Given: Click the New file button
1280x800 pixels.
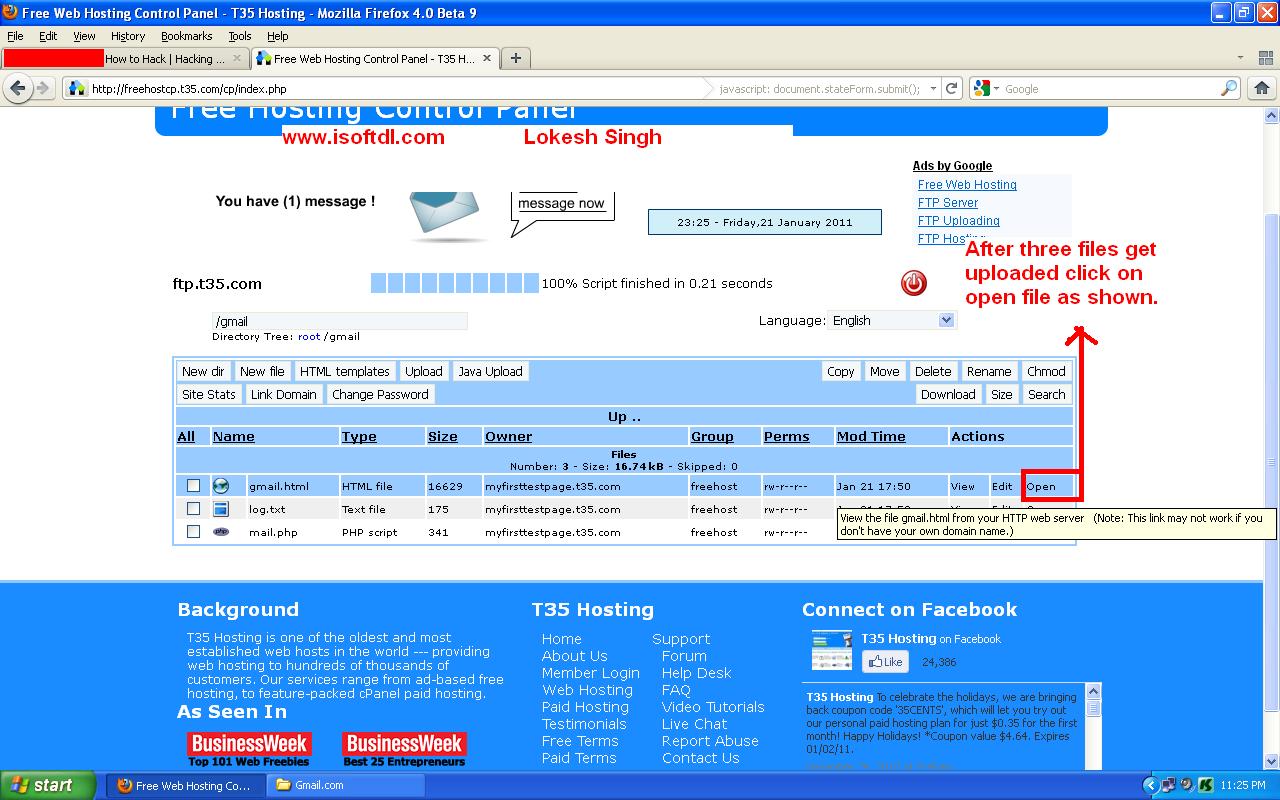Looking at the screenshot, I should pyautogui.click(x=262, y=371).
